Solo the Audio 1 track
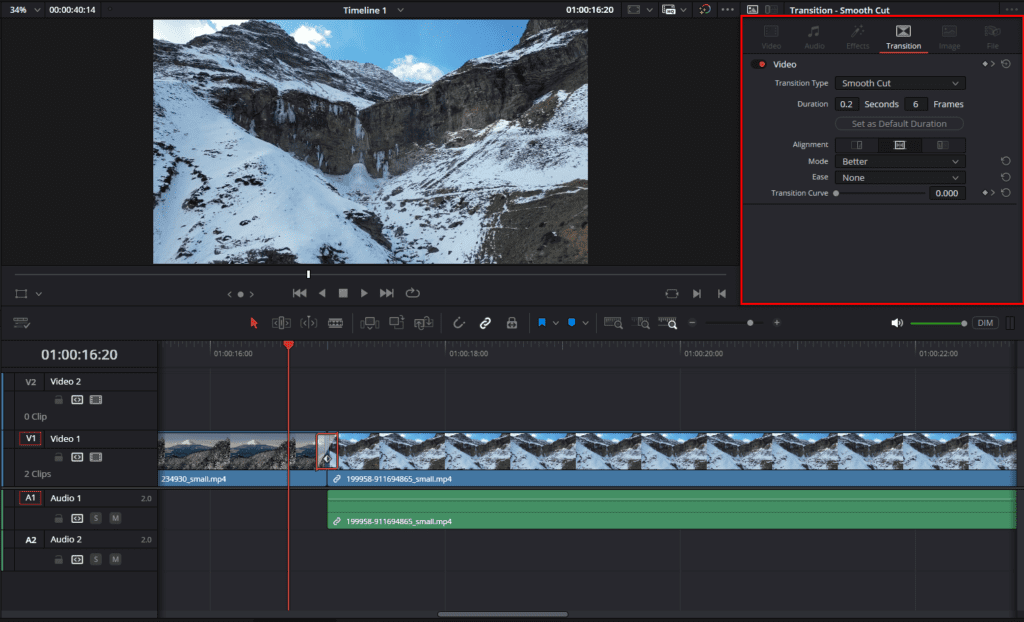Image resolution: width=1024 pixels, height=622 pixels. (x=96, y=518)
